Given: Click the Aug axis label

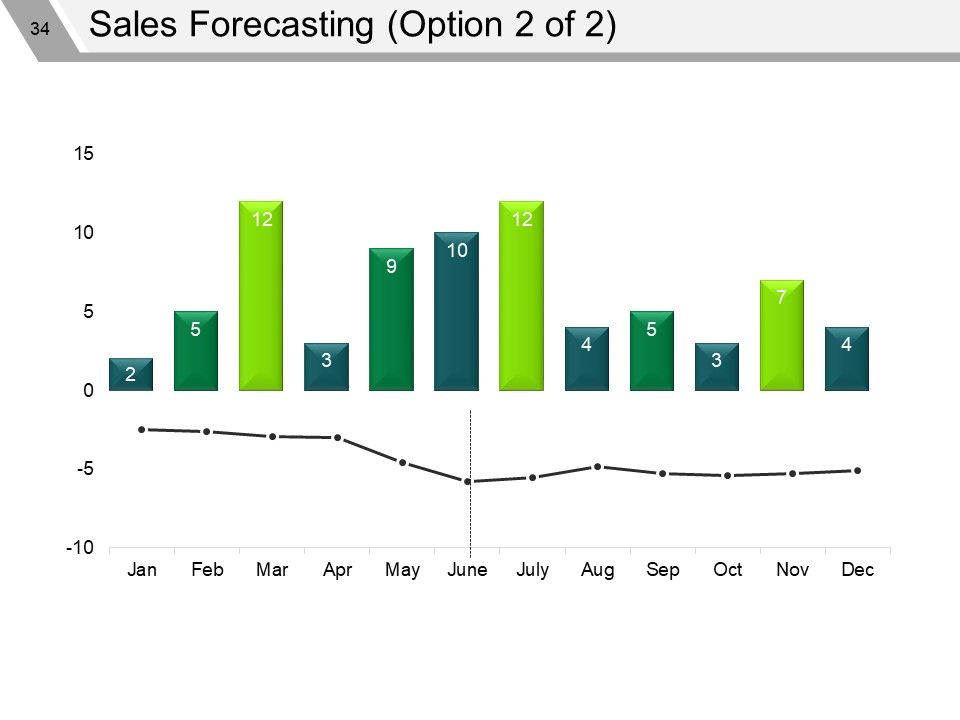Looking at the screenshot, I should [x=598, y=570].
